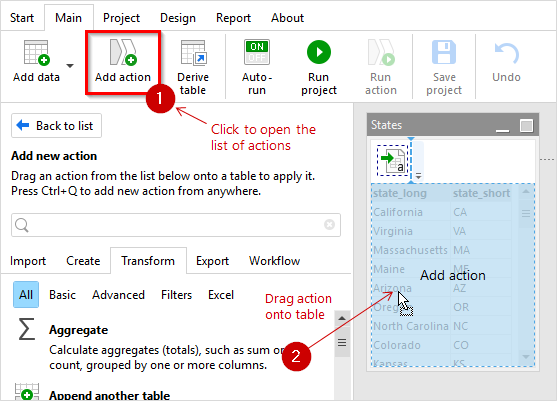
Task: Click the Add data table icon
Action: tap(37, 53)
